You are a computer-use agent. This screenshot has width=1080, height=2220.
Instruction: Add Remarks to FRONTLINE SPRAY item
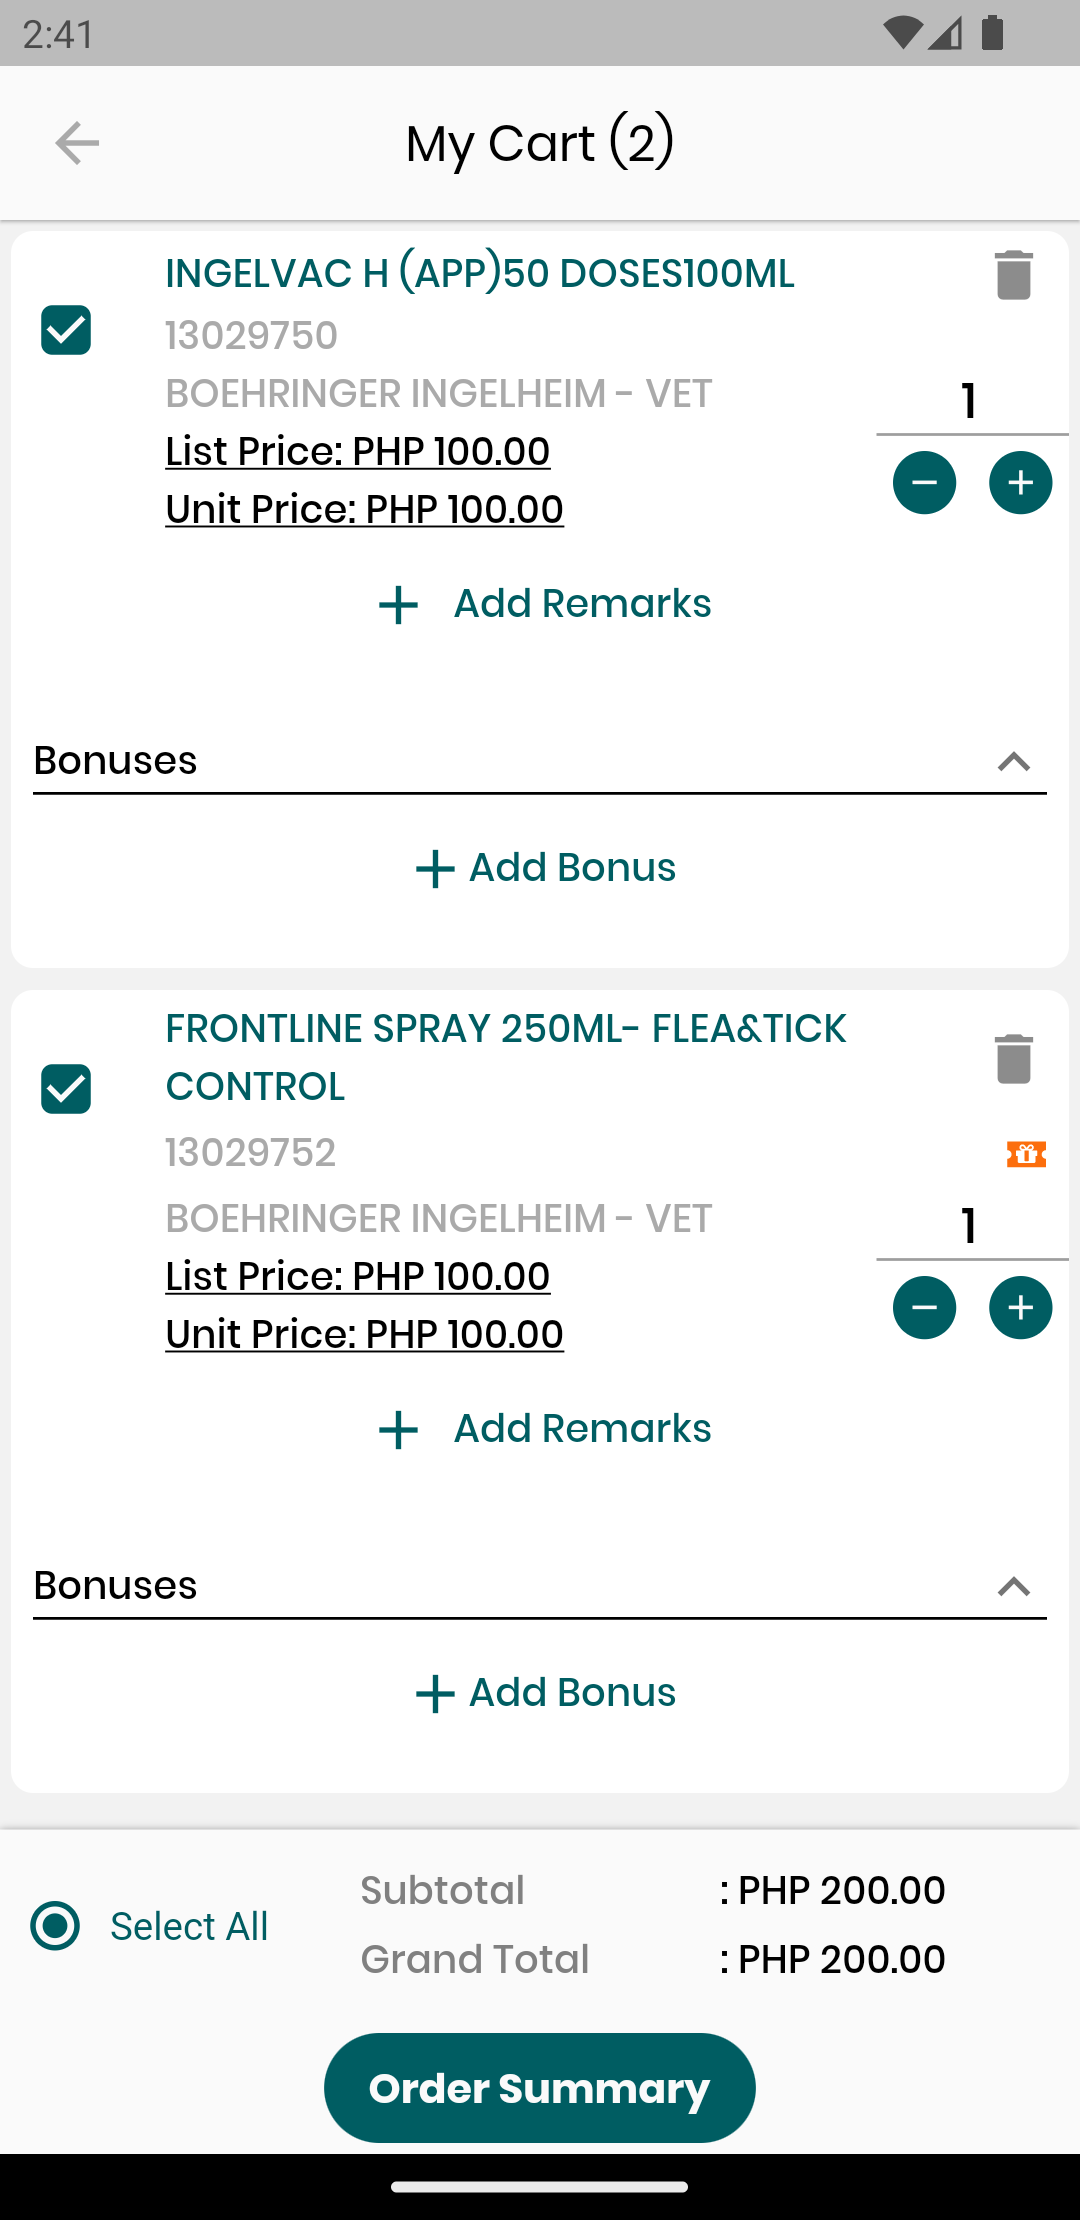[545, 1429]
